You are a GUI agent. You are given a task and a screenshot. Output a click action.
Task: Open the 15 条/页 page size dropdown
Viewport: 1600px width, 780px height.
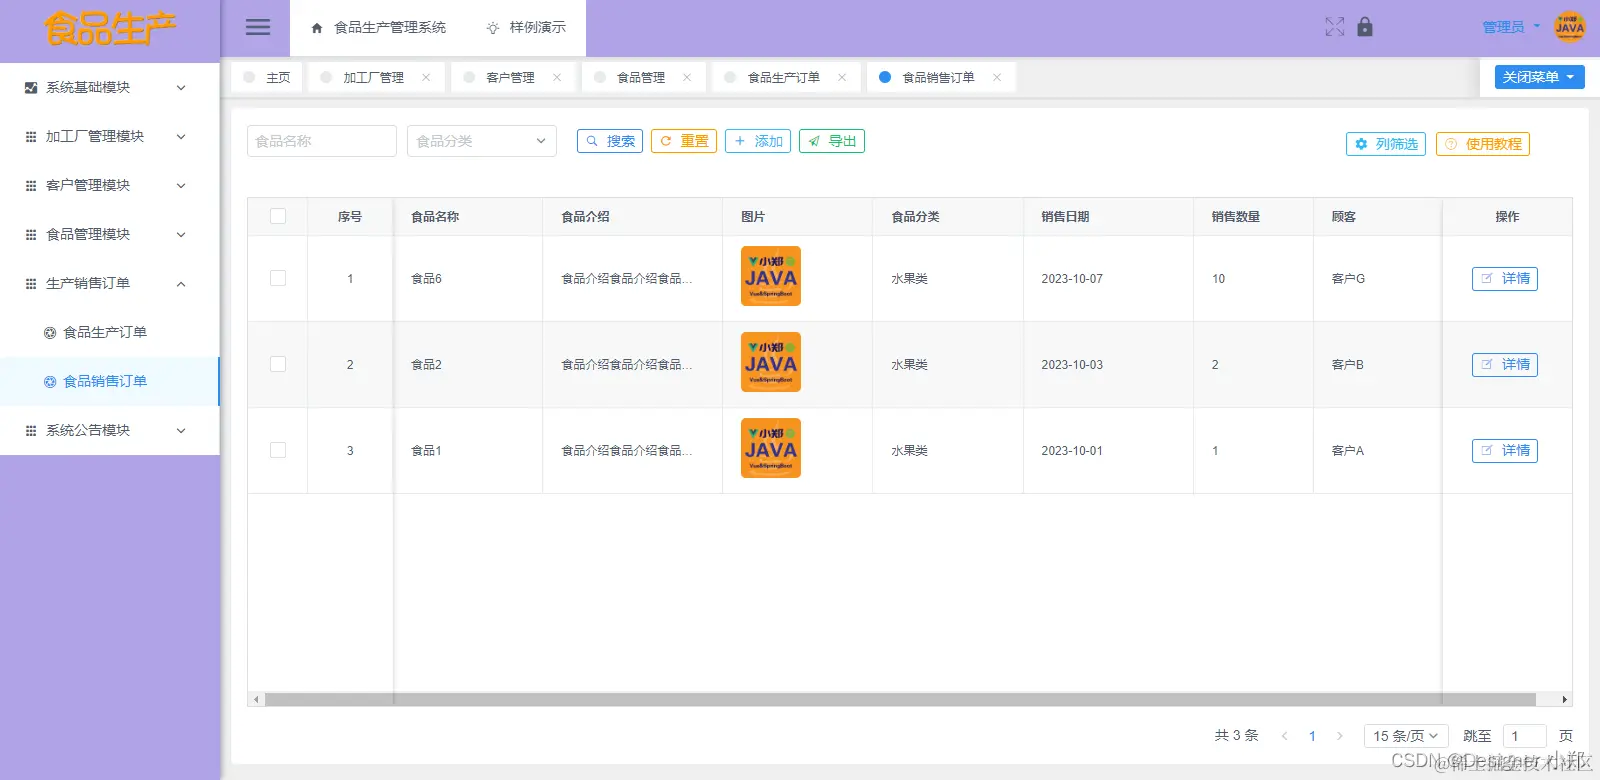pyautogui.click(x=1405, y=736)
